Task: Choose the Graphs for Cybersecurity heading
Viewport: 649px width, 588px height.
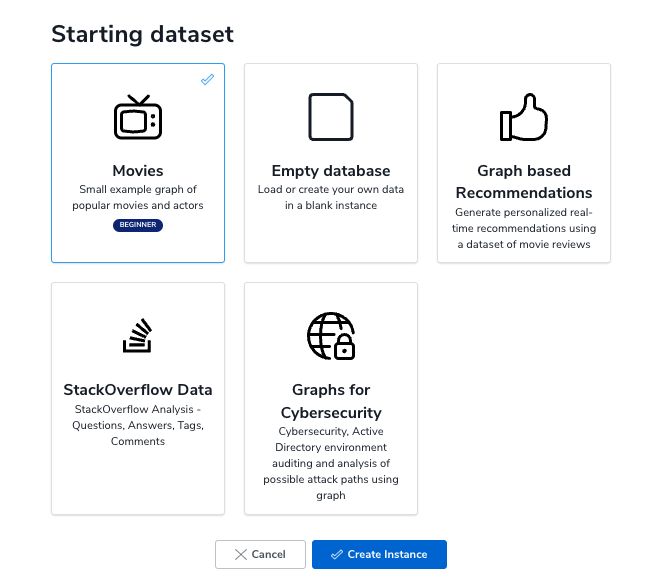Action: [331, 401]
